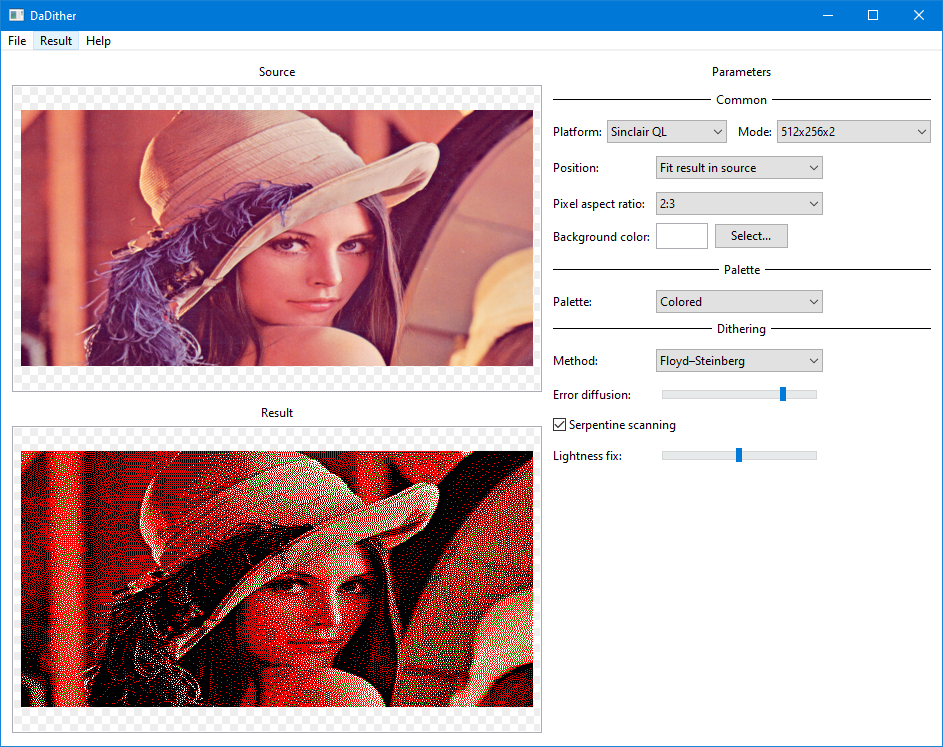Minimize the DaDither window
This screenshot has height=747, width=943.
828,15
